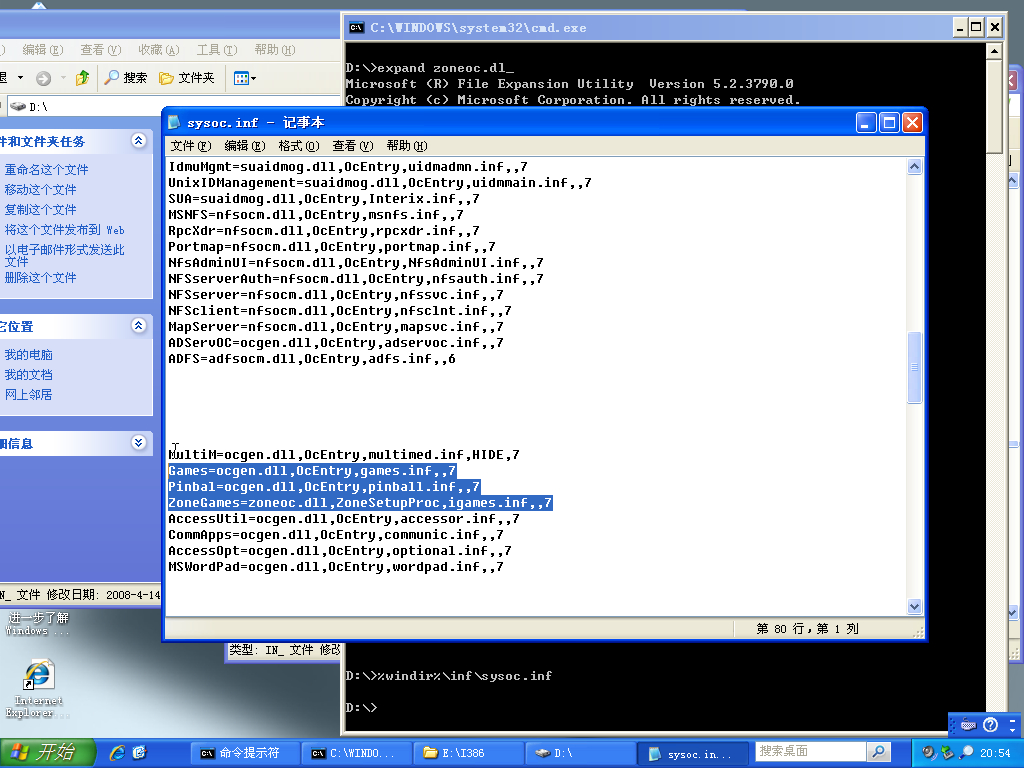Image resolution: width=1024 pixels, height=768 pixels.
Task: Open 网上邻居 in other places
Action: [x=28, y=394]
